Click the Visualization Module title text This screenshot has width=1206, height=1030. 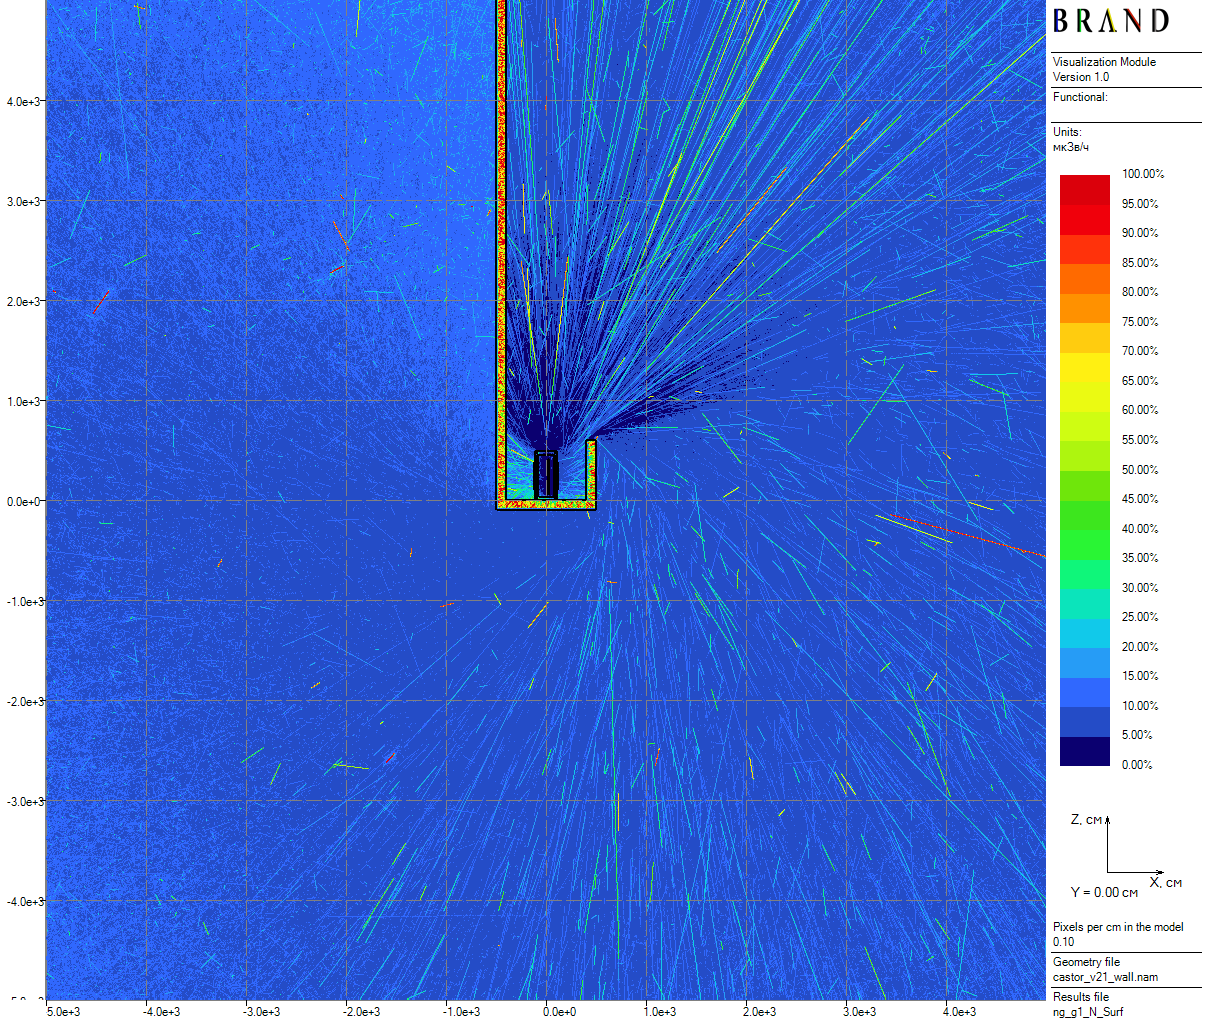tap(1104, 62)
